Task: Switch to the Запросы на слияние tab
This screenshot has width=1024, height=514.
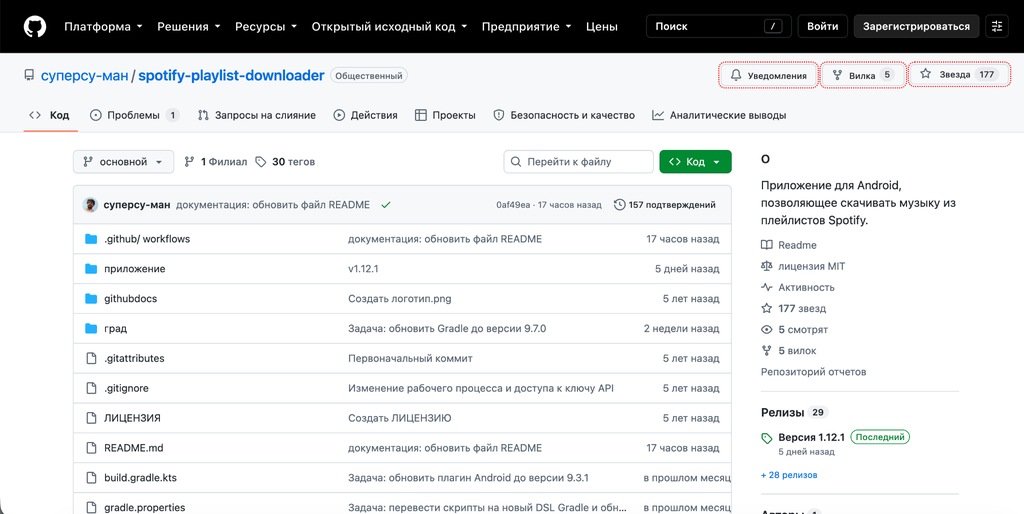Action: click(x=257, y=115)
